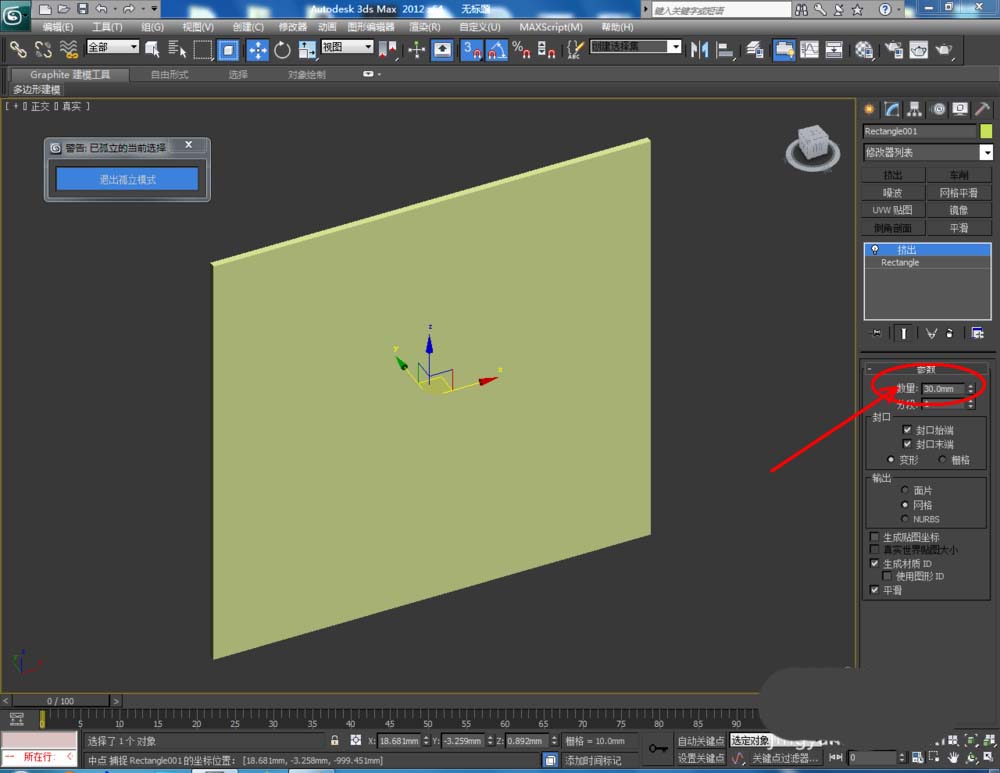The width and height of the screenshot is (1000, 773).
Task: Open the MAXScript(M) menu
Action: point(550,27)
